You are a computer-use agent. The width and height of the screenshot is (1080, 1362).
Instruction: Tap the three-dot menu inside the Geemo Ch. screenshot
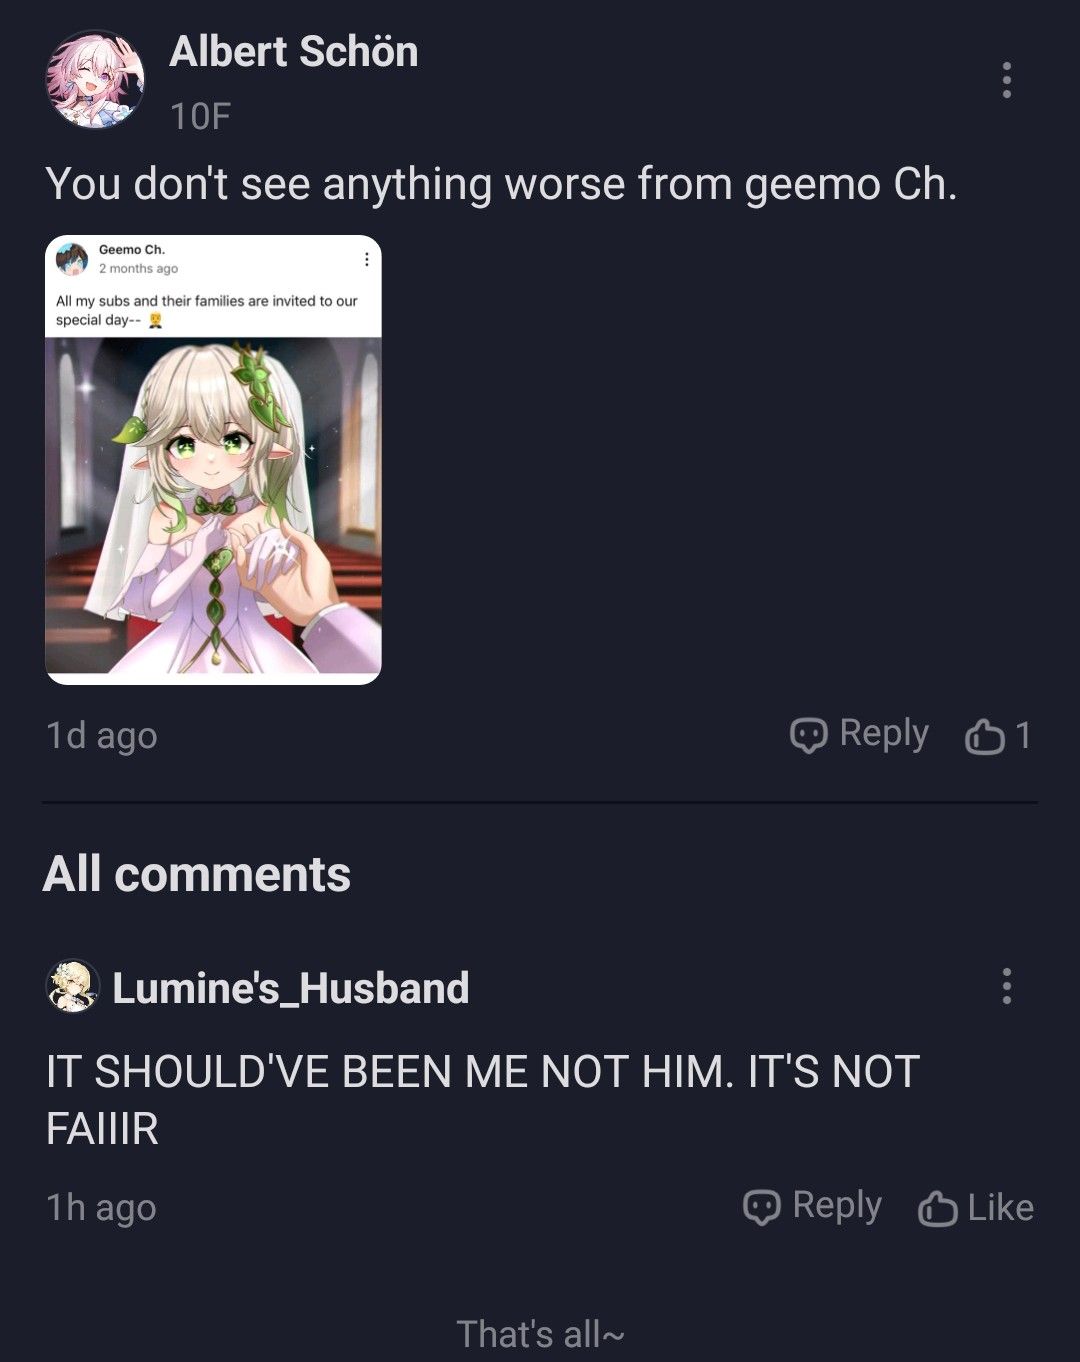click(x=367, y=259)
